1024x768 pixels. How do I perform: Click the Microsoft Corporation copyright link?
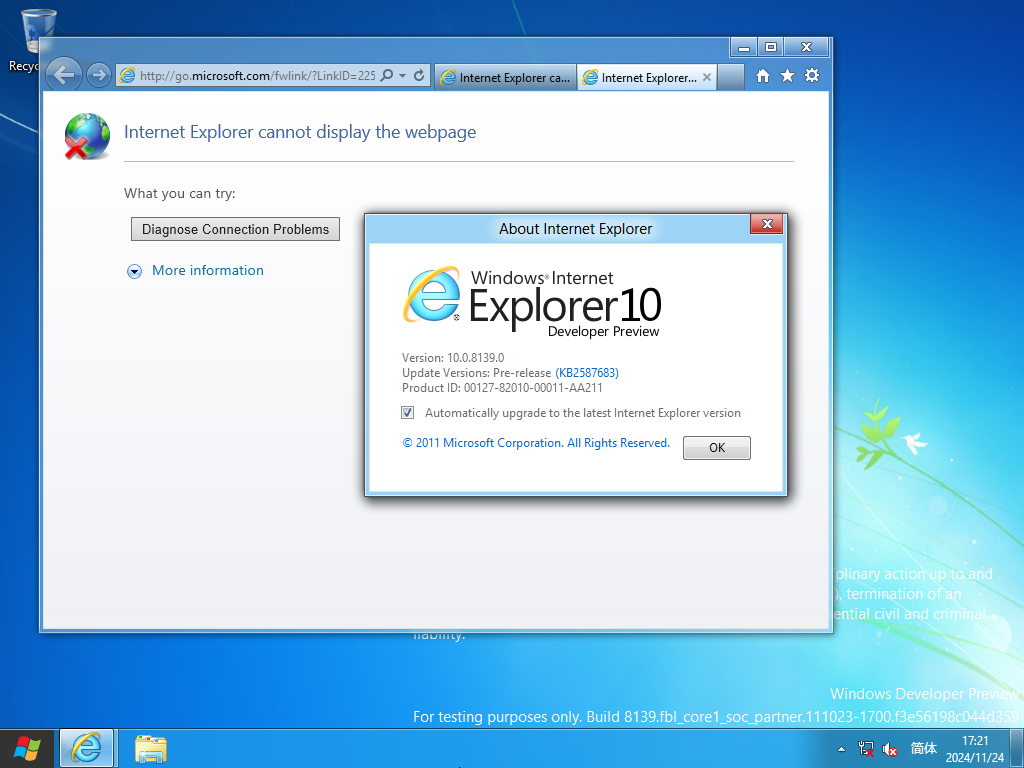click(536, 443)
